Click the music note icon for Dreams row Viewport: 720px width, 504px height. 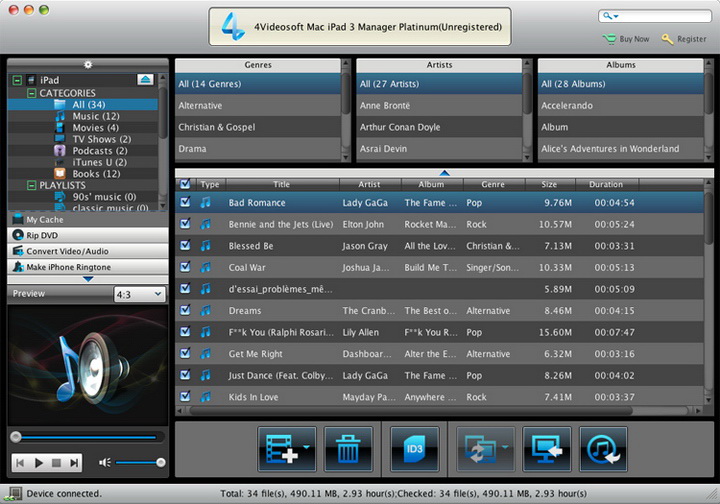point(205,310)
